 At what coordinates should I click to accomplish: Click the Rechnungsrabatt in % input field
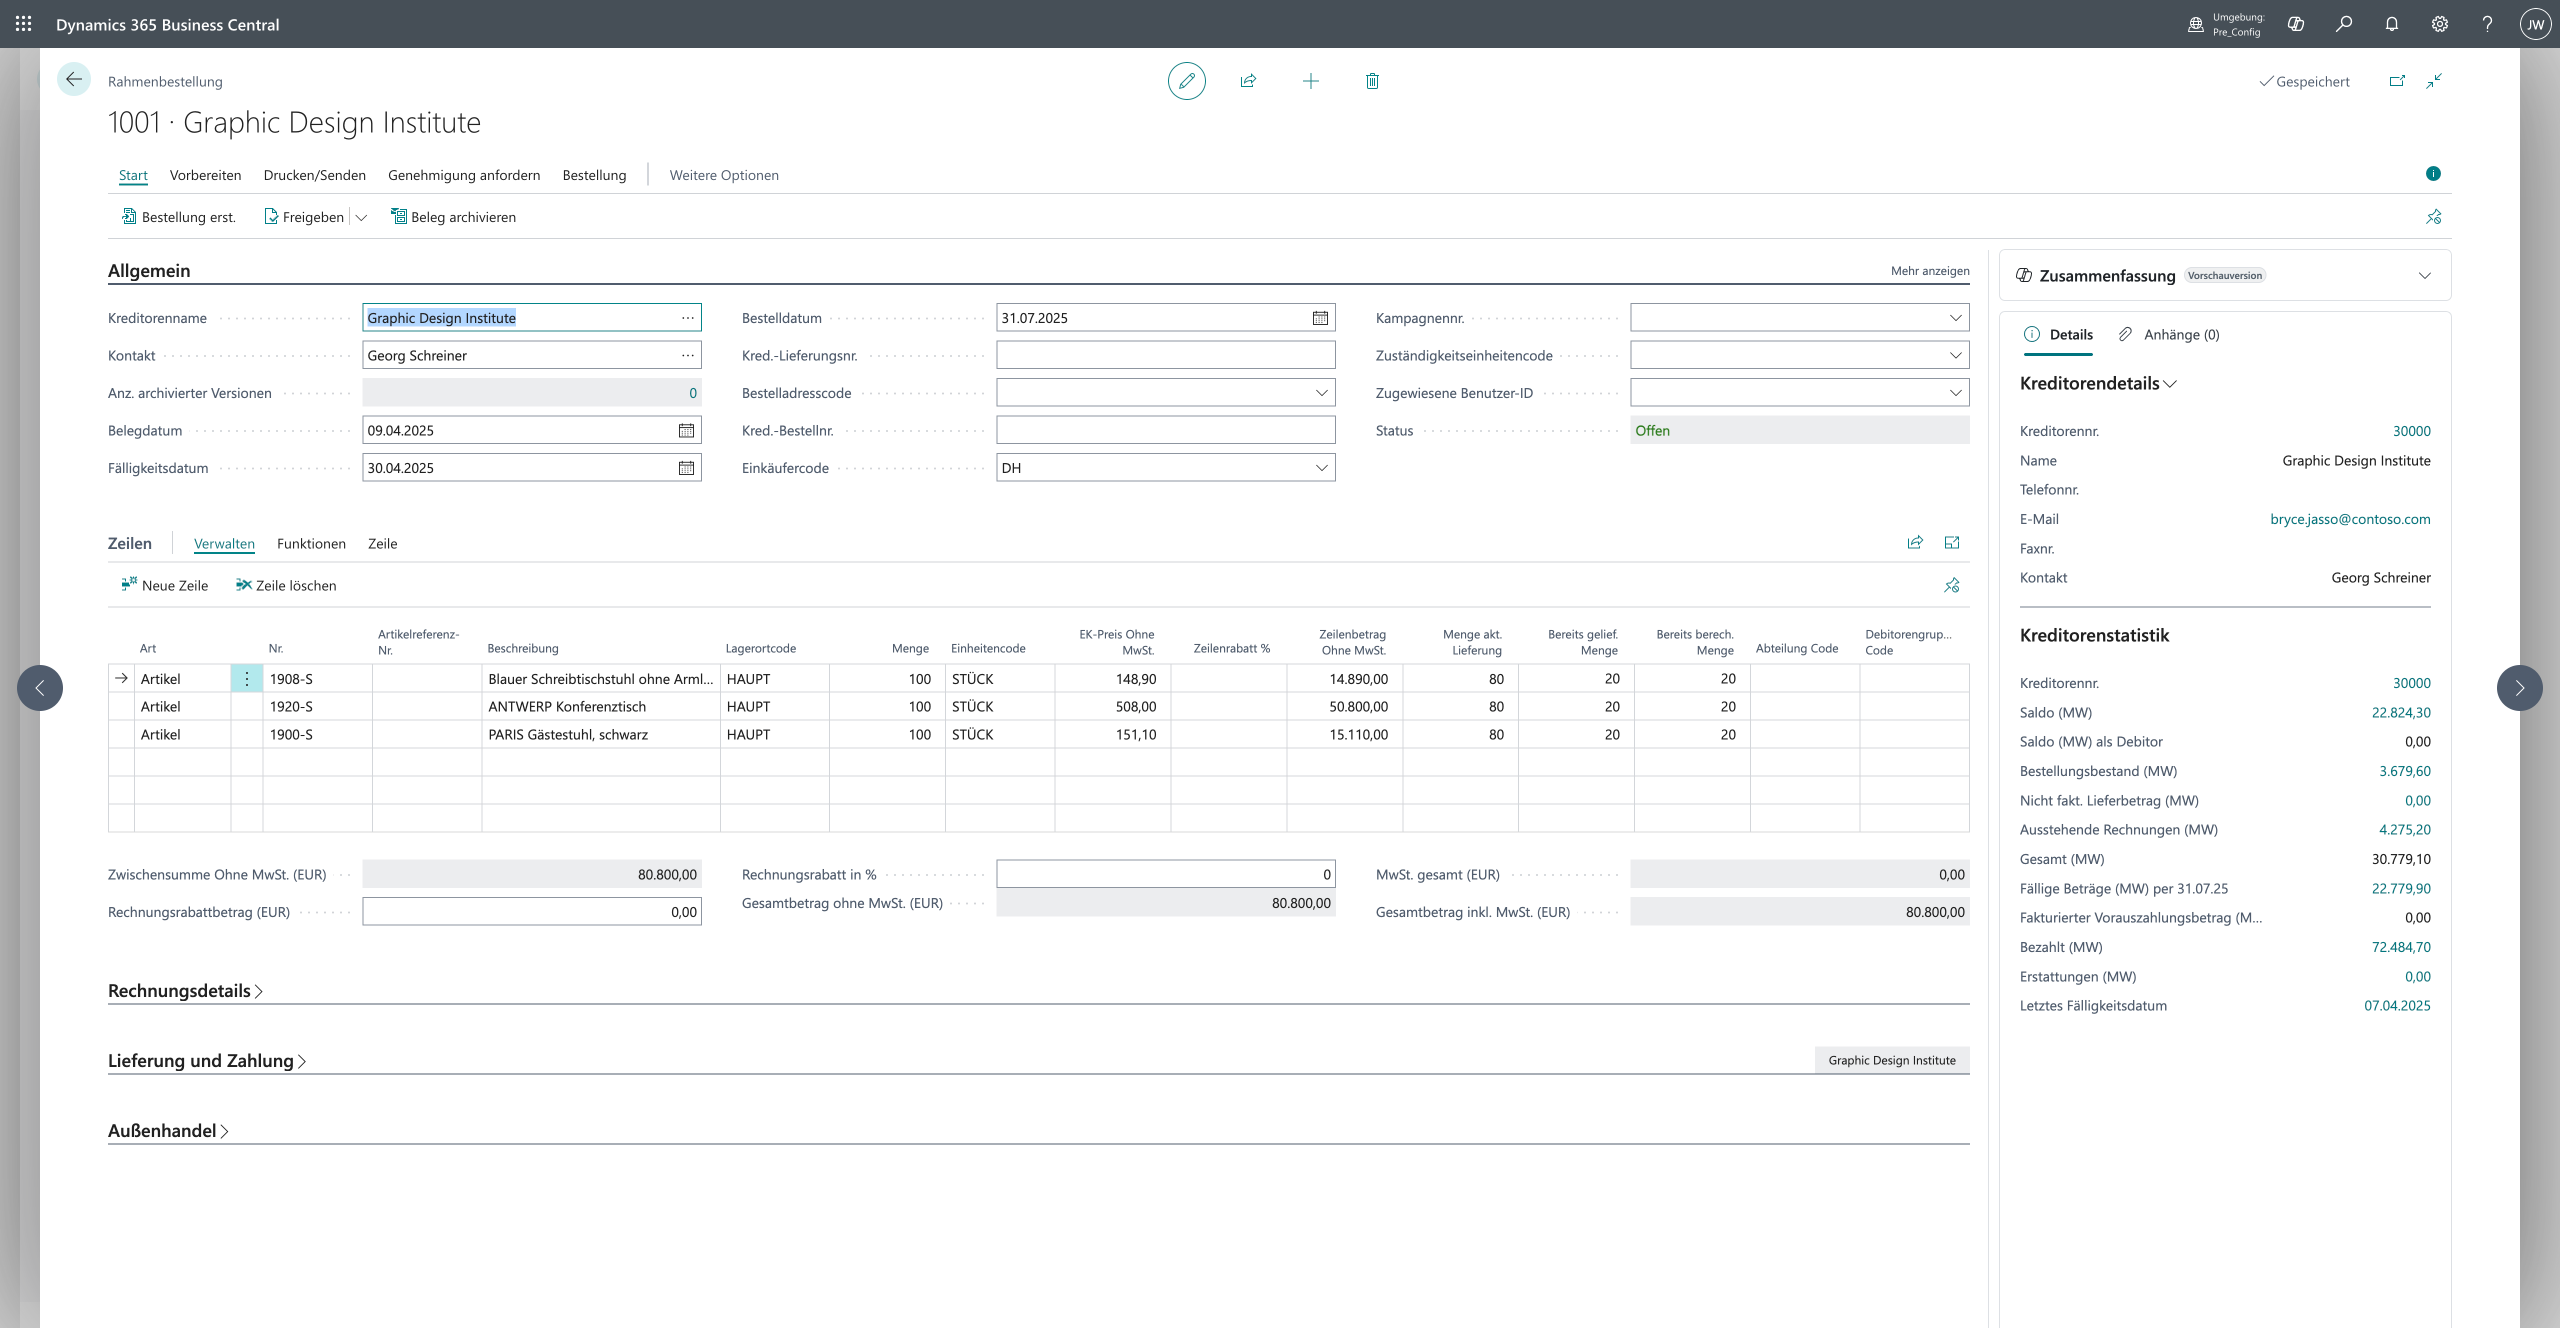tap(1165, 874)
